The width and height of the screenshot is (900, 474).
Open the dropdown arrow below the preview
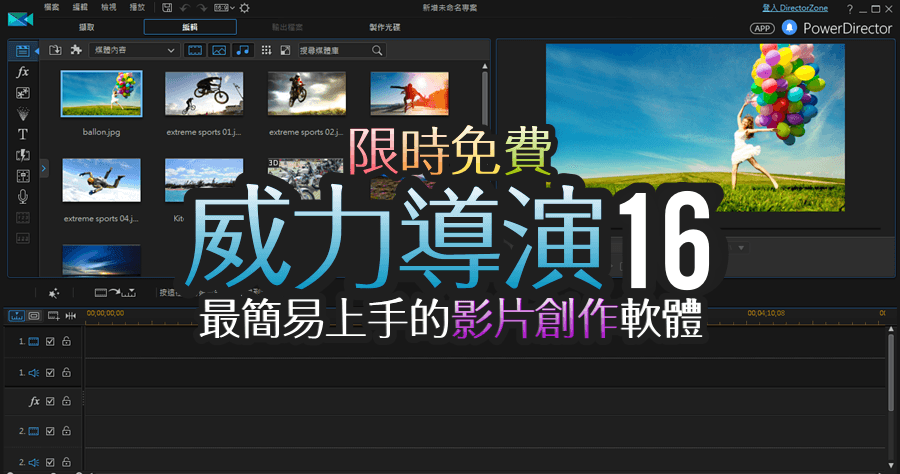(741, 248)
